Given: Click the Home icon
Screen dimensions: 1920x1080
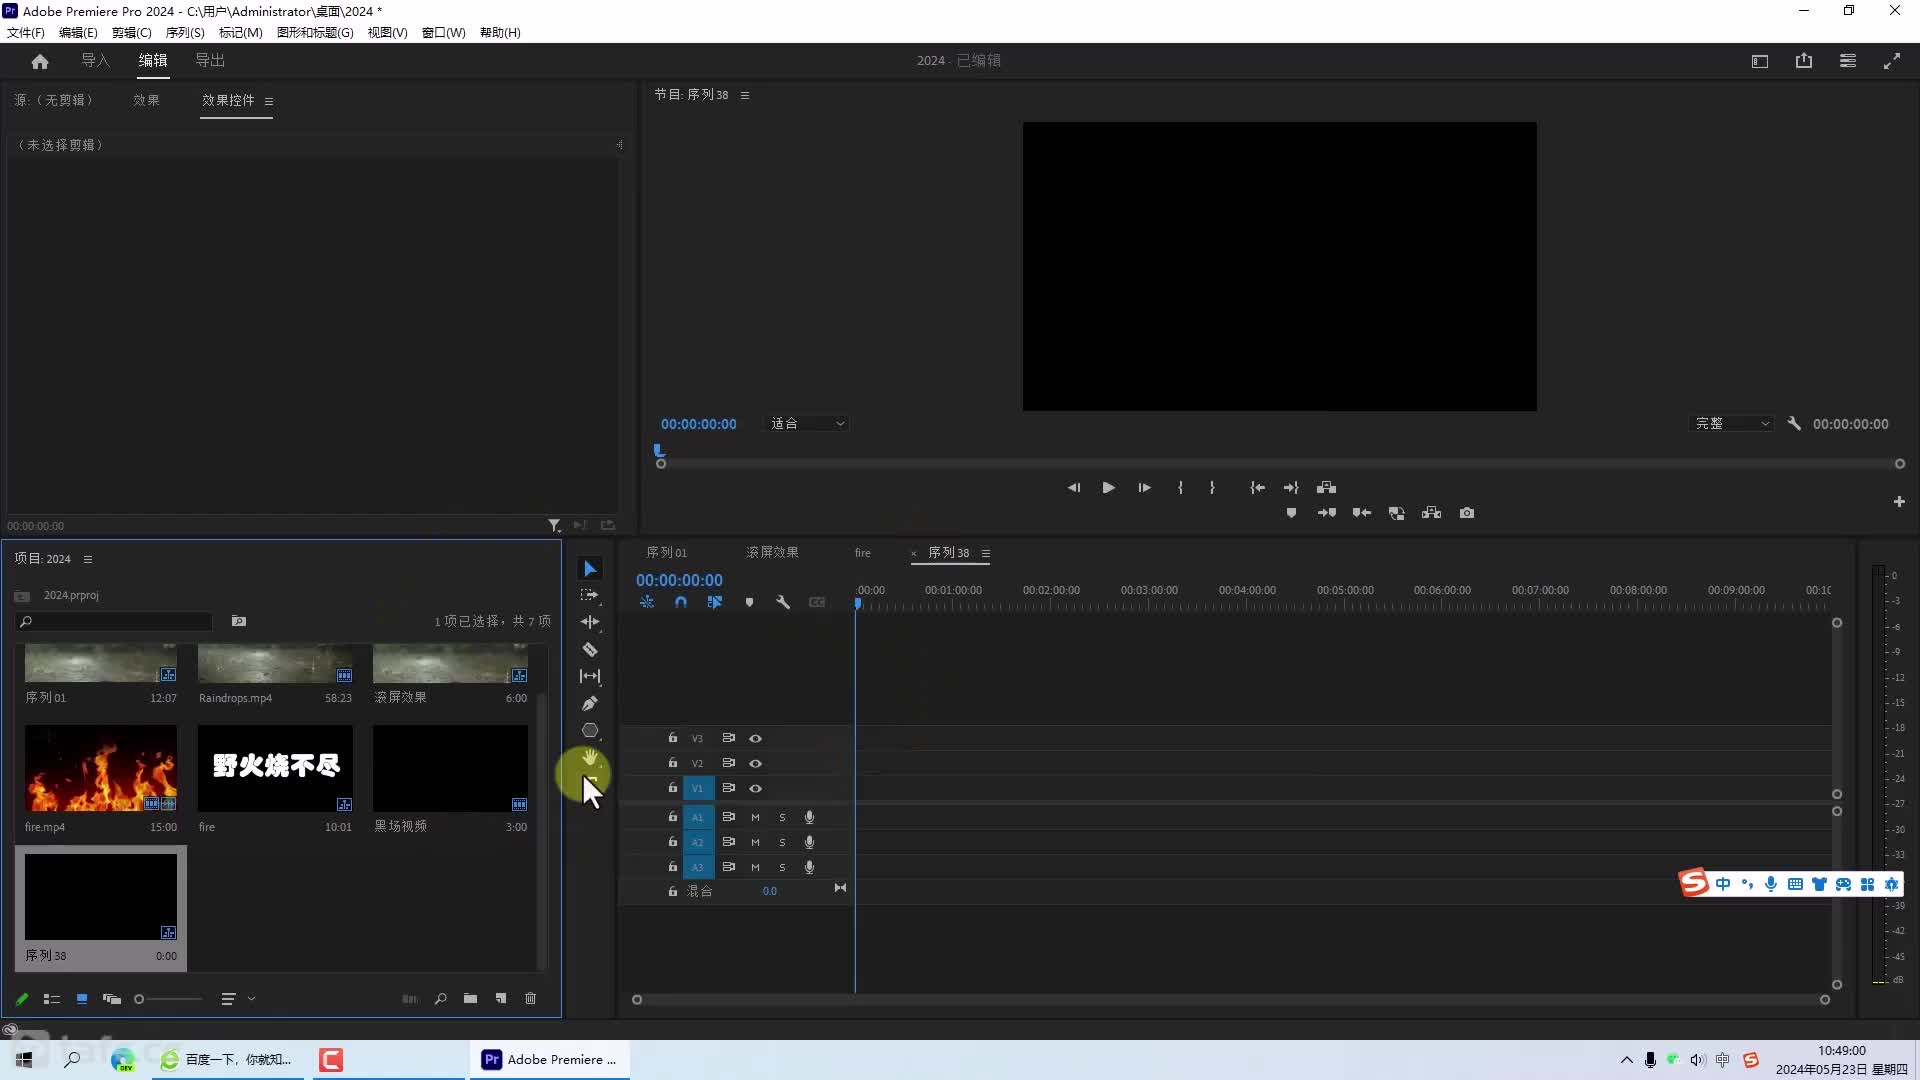Looking at the screenshot, I should (x=40, y=61).
